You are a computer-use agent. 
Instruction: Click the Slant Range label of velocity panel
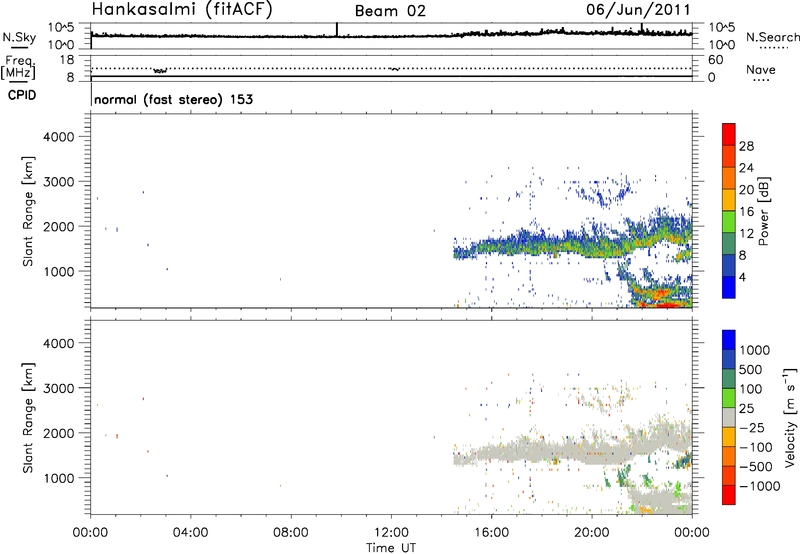pos(28,418)
